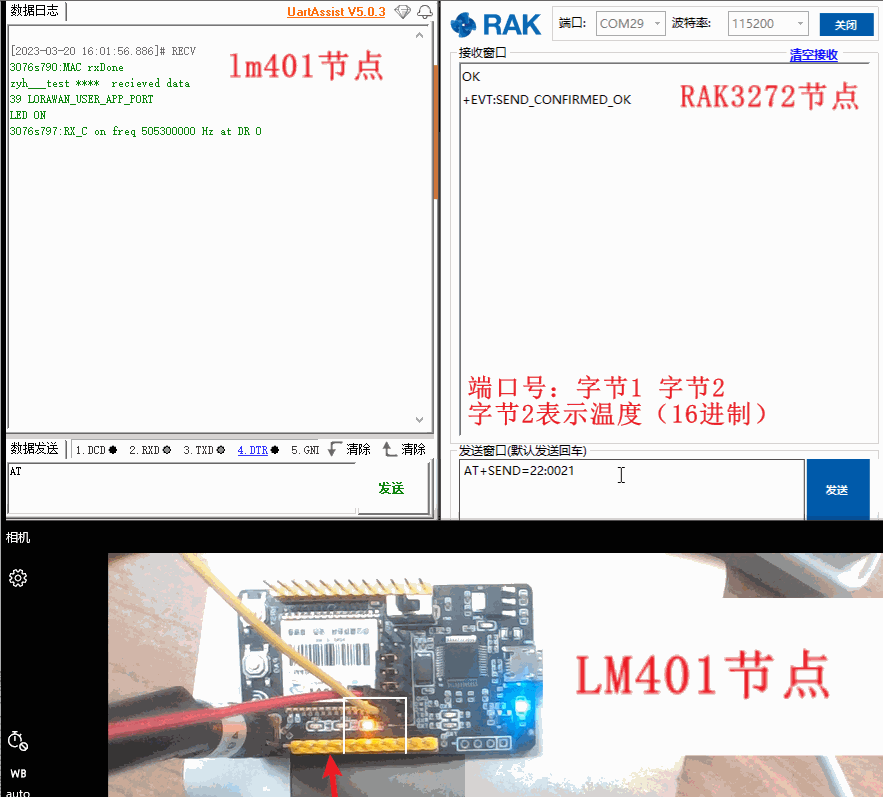This screenshot has width=883, height=797.
Task: Open the UartAssist V5.0.3 link
Action: (336, 12)
